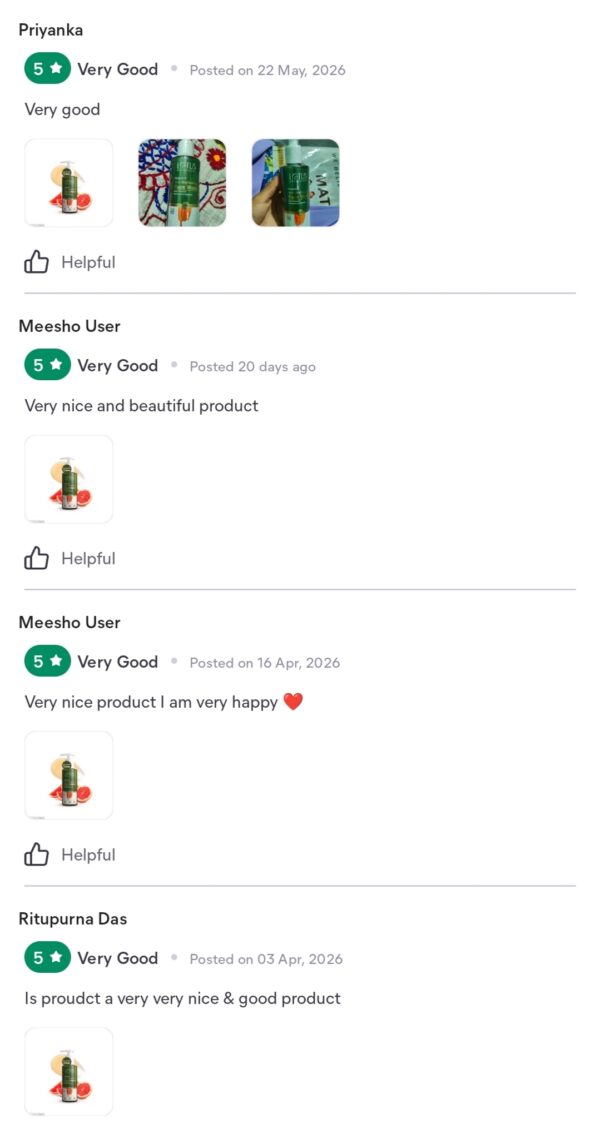Open thumbnail under Ritupurna Das's review
600x1138 pixels.
point(69,1071)
